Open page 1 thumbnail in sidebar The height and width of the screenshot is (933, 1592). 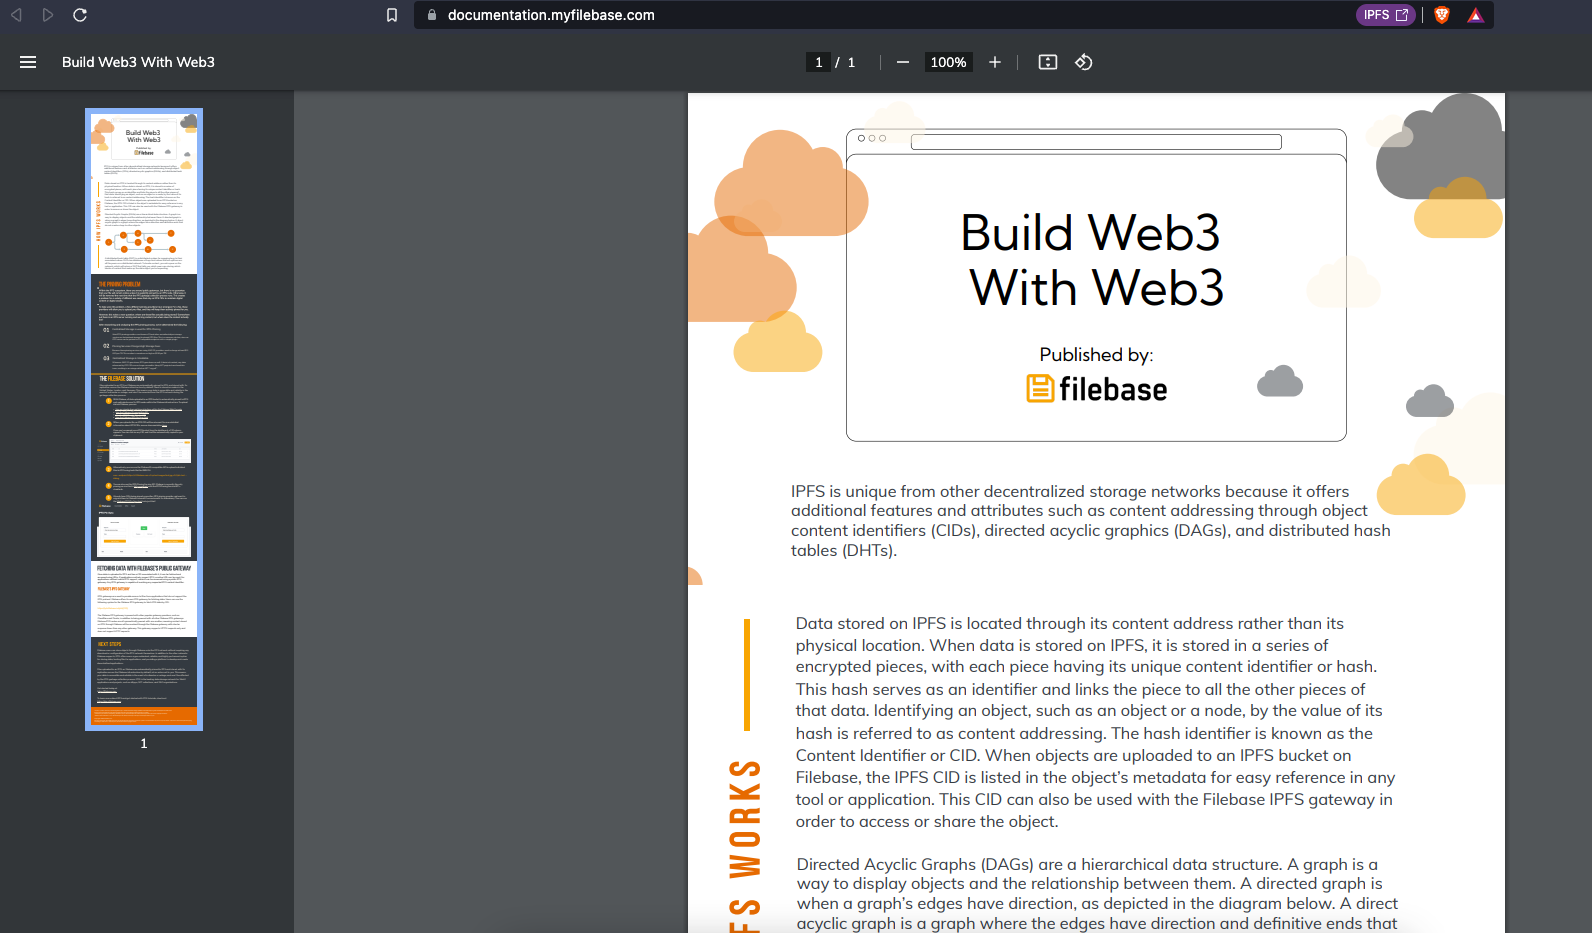coord(144,419)
